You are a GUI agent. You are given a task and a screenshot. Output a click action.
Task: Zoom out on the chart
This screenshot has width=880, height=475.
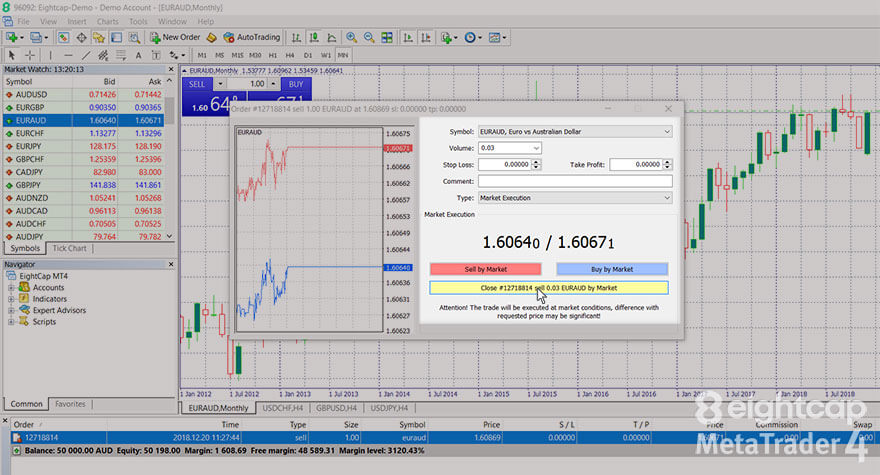click(x=369, y=38)
